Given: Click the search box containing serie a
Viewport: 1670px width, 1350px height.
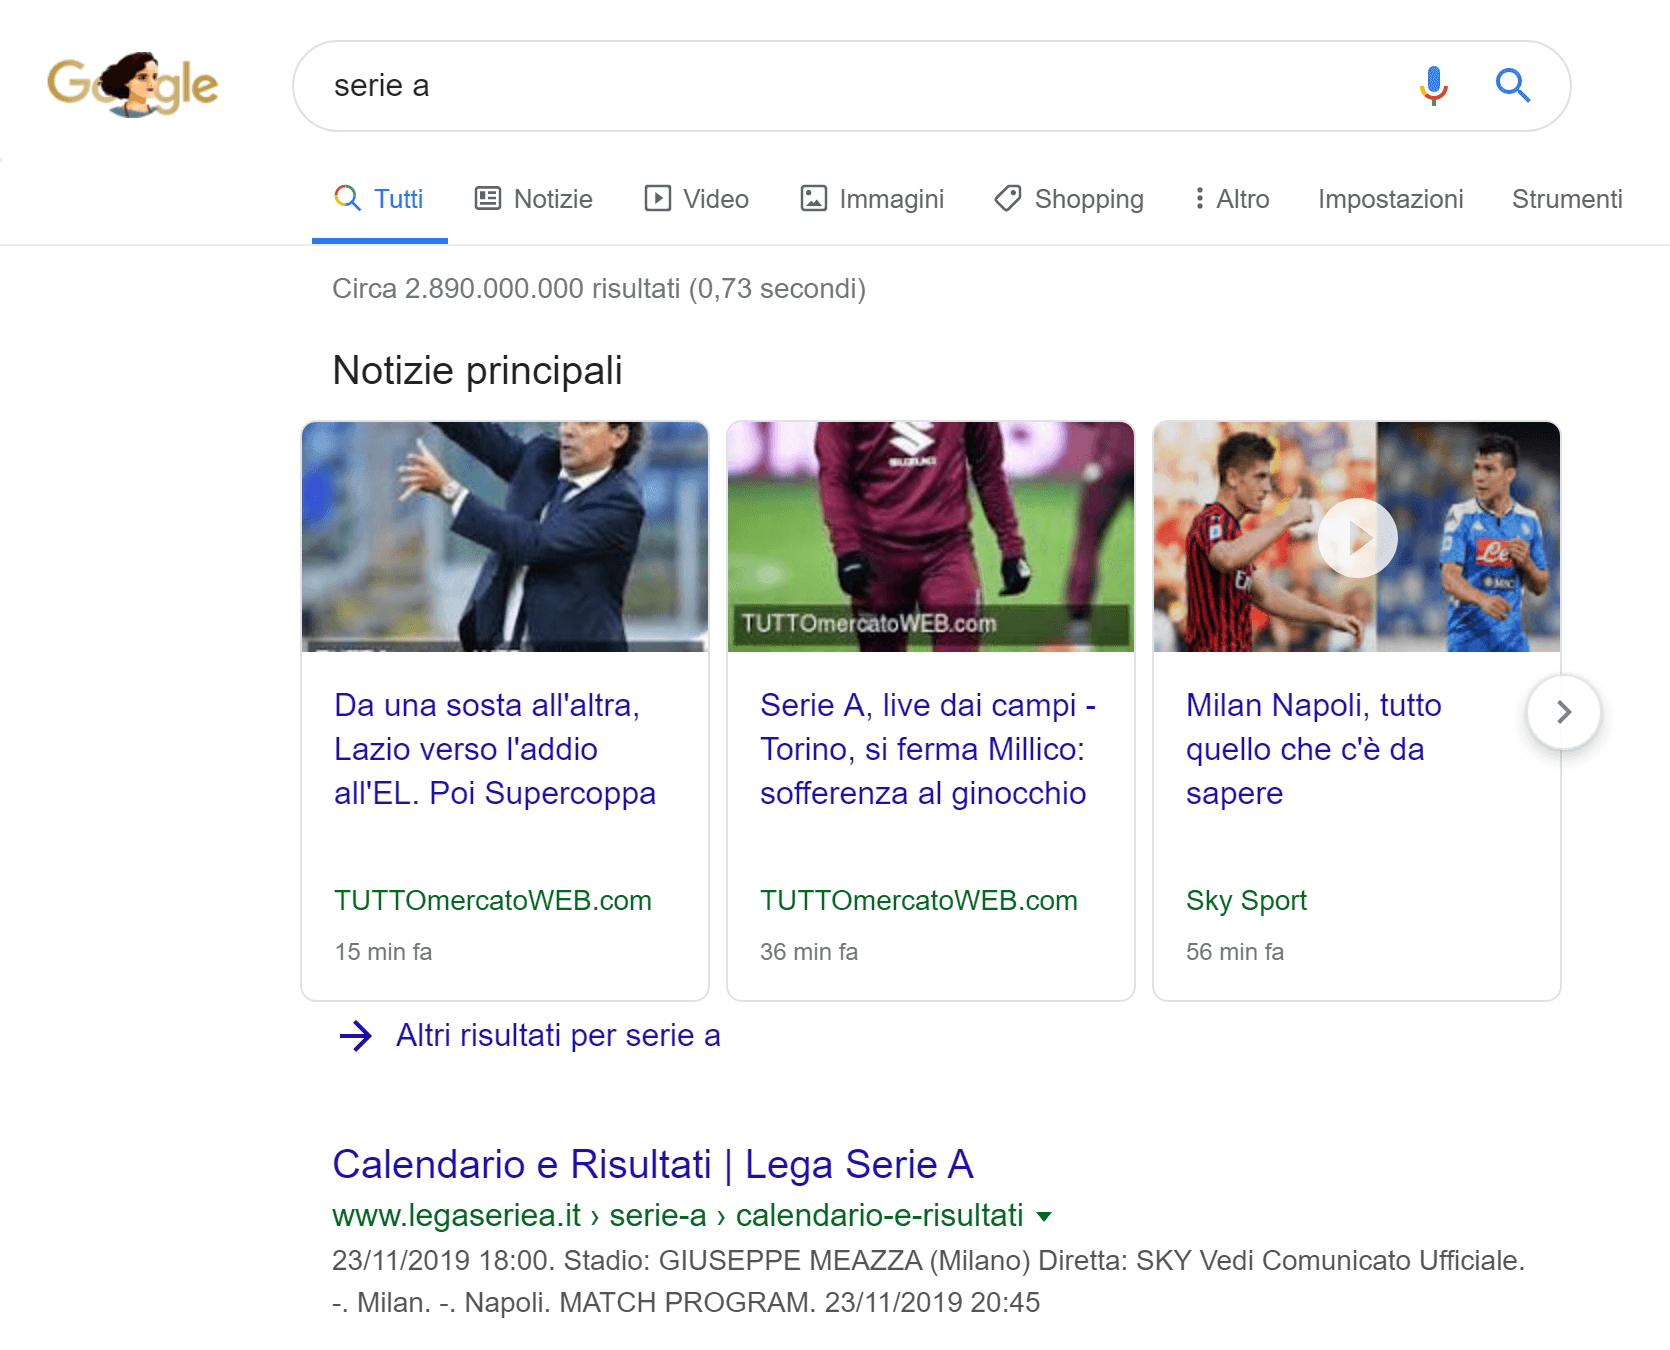Looking at the screenshot, I should [850, 86].
